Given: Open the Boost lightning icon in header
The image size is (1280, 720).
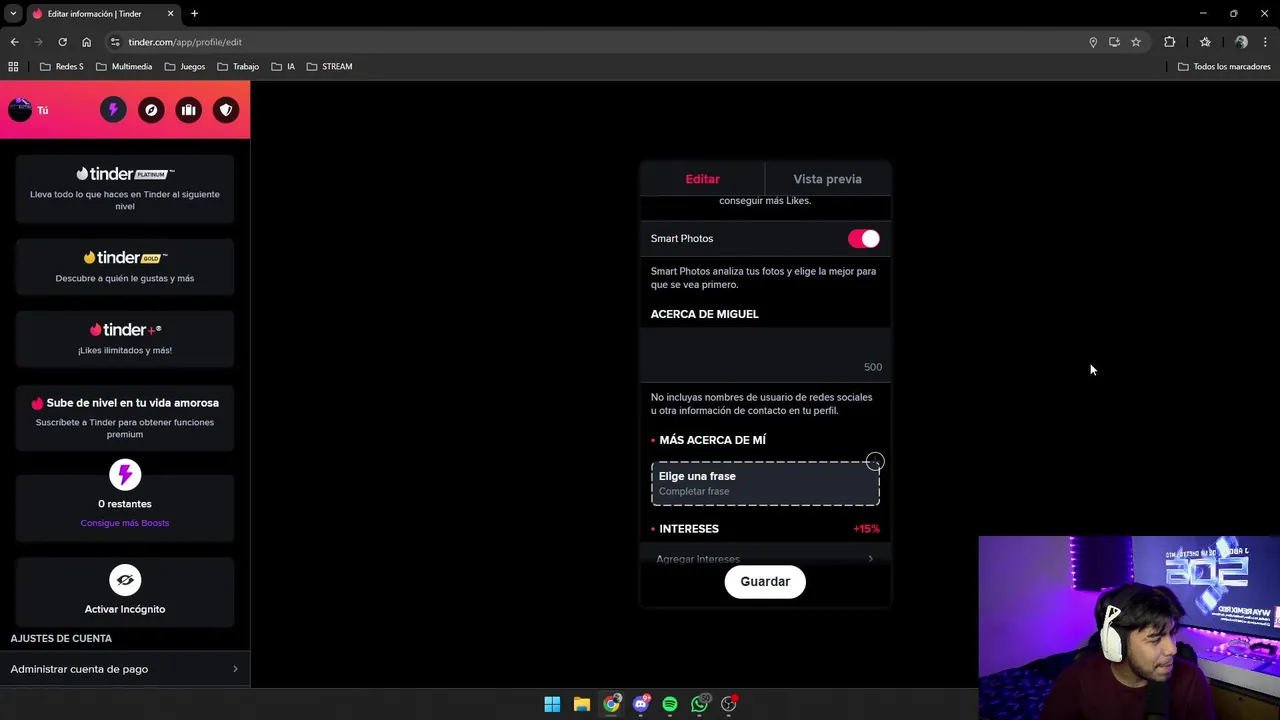Looking at the screenshot, I should 113,110.
